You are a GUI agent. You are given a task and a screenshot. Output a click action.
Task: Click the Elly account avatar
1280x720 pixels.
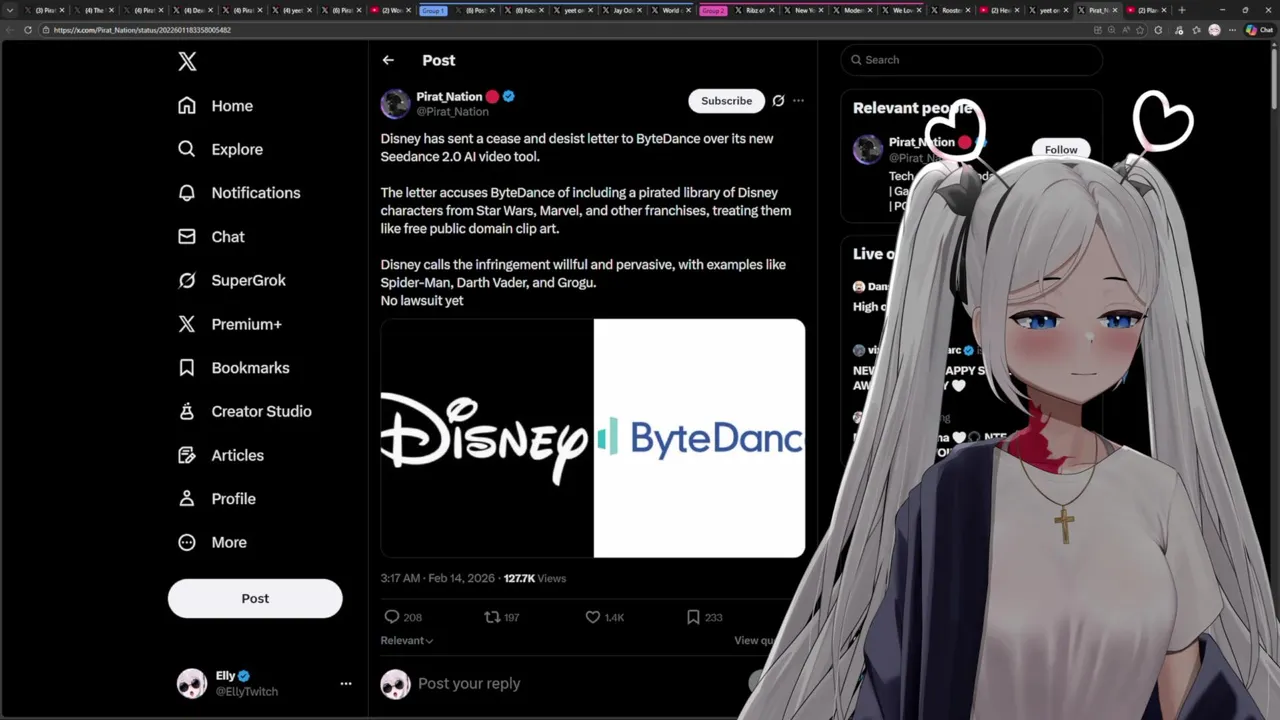(192, 683)
